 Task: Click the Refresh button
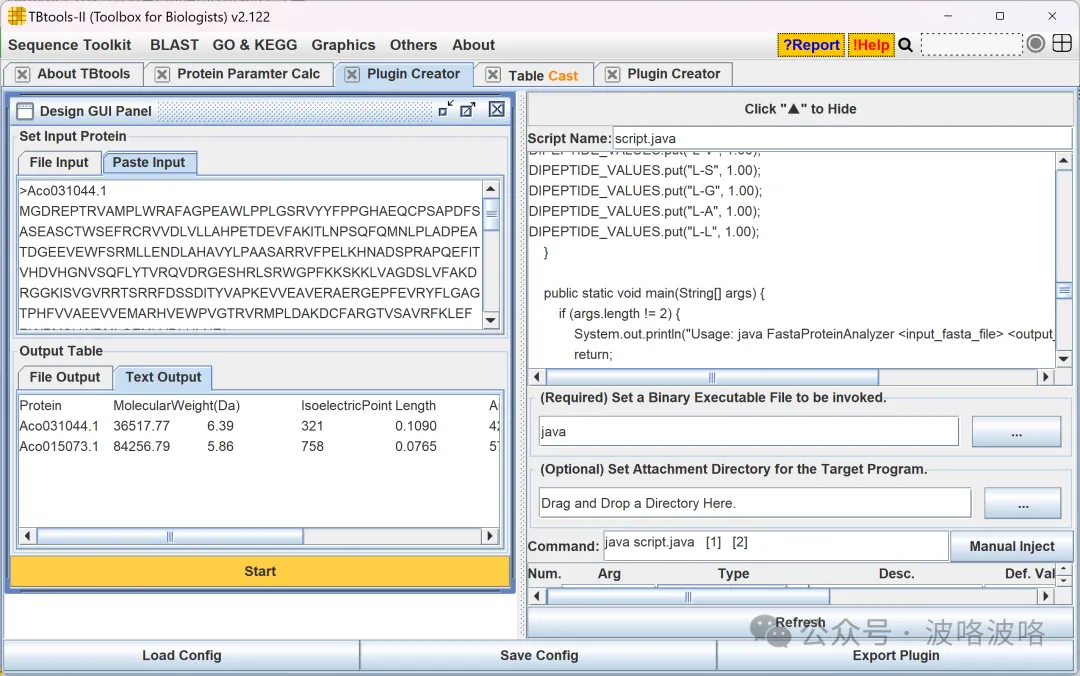pyautogui.click(x=800, y=623)
